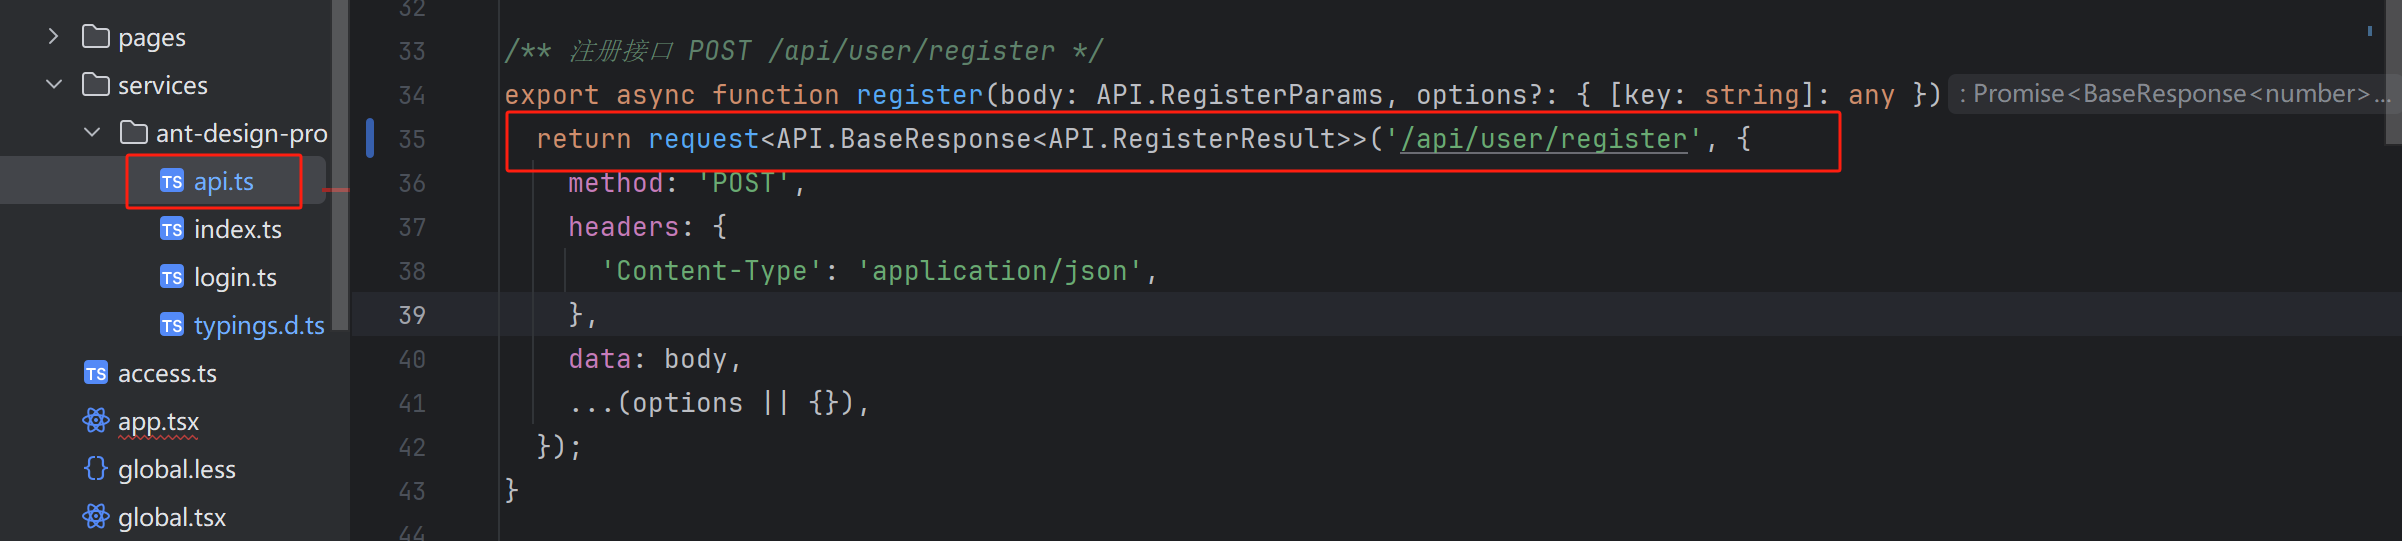Viewport: 2402px width, 541px height.
Task: Click the folder icon for services
Action: pos(96,85)
